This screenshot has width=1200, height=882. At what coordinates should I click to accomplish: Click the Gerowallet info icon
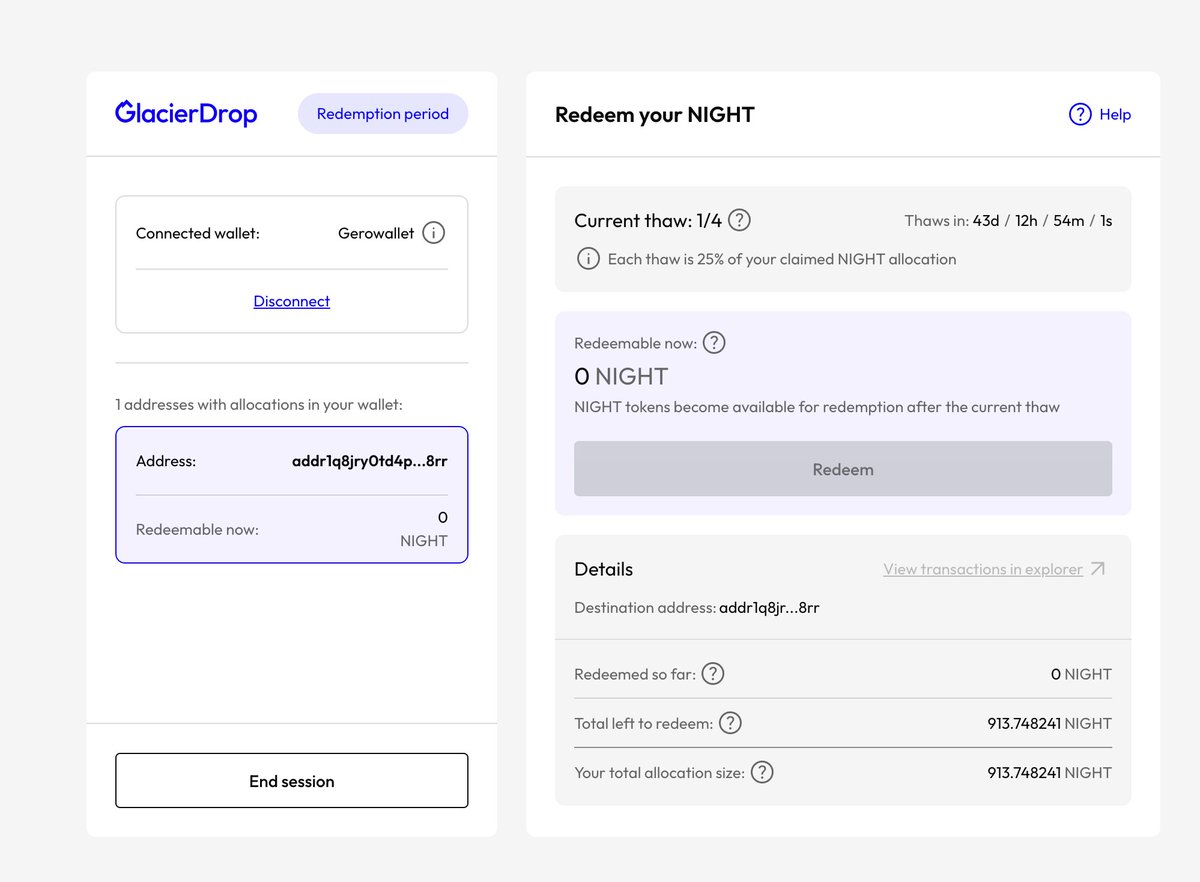point(433,233)
